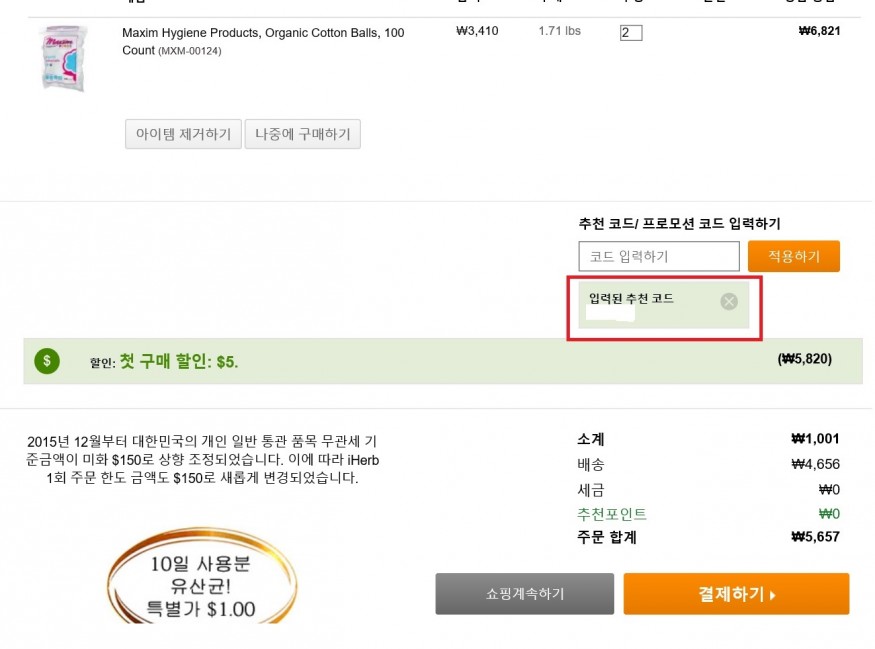This screenshot has height=649, width=875.
Task: Continue shopping via 쇼핑계속하기 button
Action: coord(525,594)
